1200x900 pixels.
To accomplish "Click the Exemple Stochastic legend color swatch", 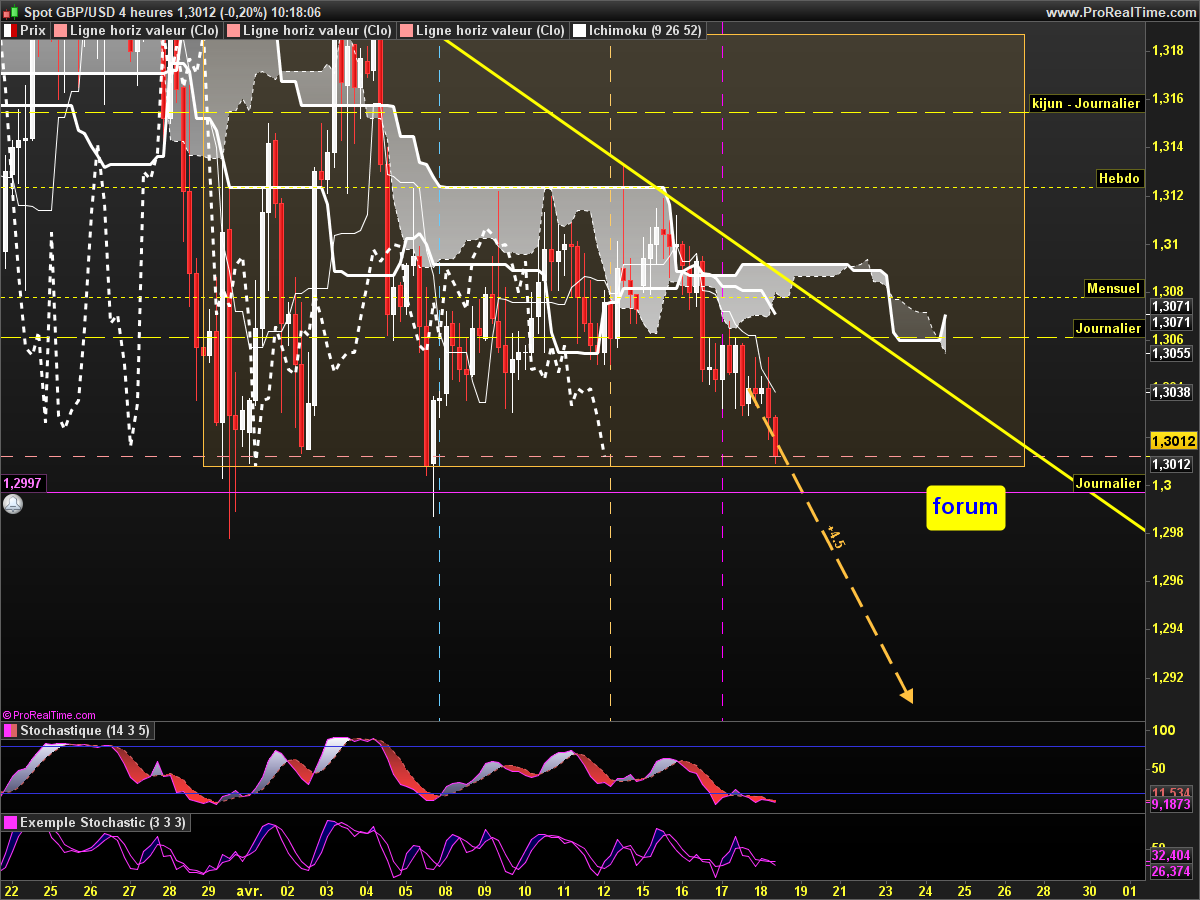I will click(x=10, y=822).
